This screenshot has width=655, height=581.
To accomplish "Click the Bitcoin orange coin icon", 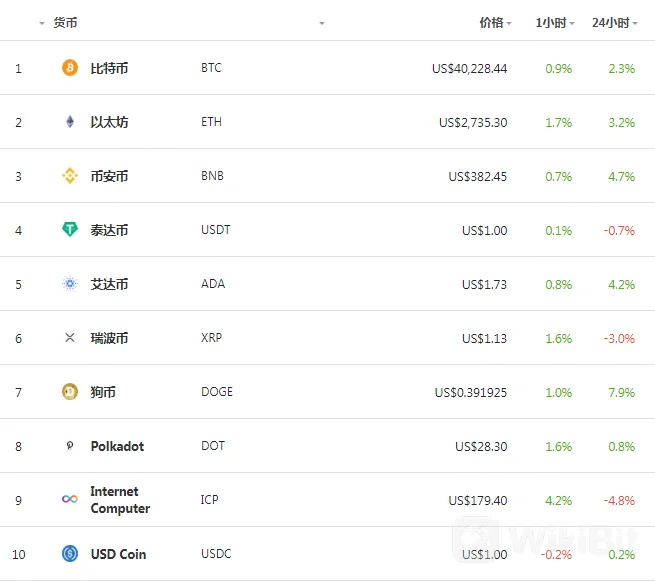I will [70, 68].
